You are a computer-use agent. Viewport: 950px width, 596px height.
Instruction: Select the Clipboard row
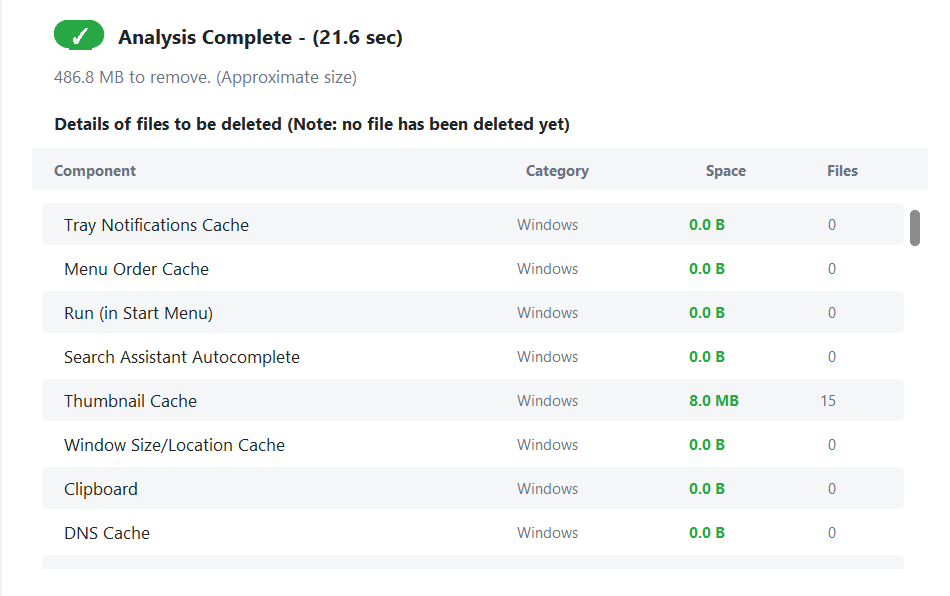pyautogui.click(x=473, y=488)
